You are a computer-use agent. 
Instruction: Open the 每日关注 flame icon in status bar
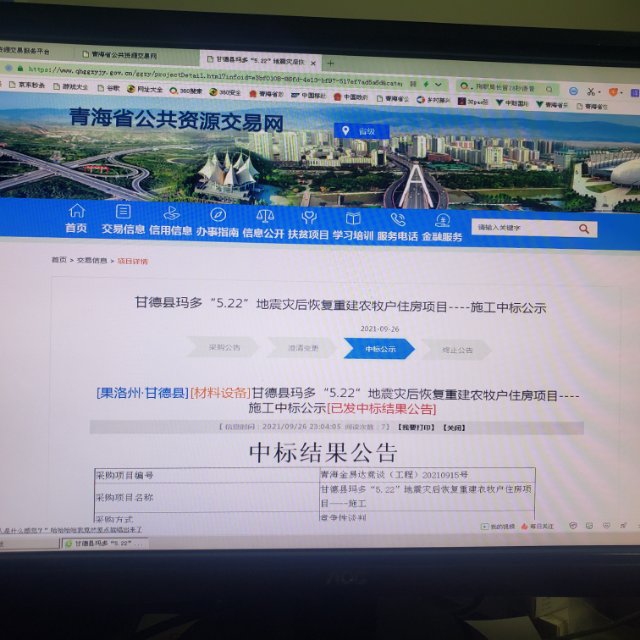pos(537,526)
